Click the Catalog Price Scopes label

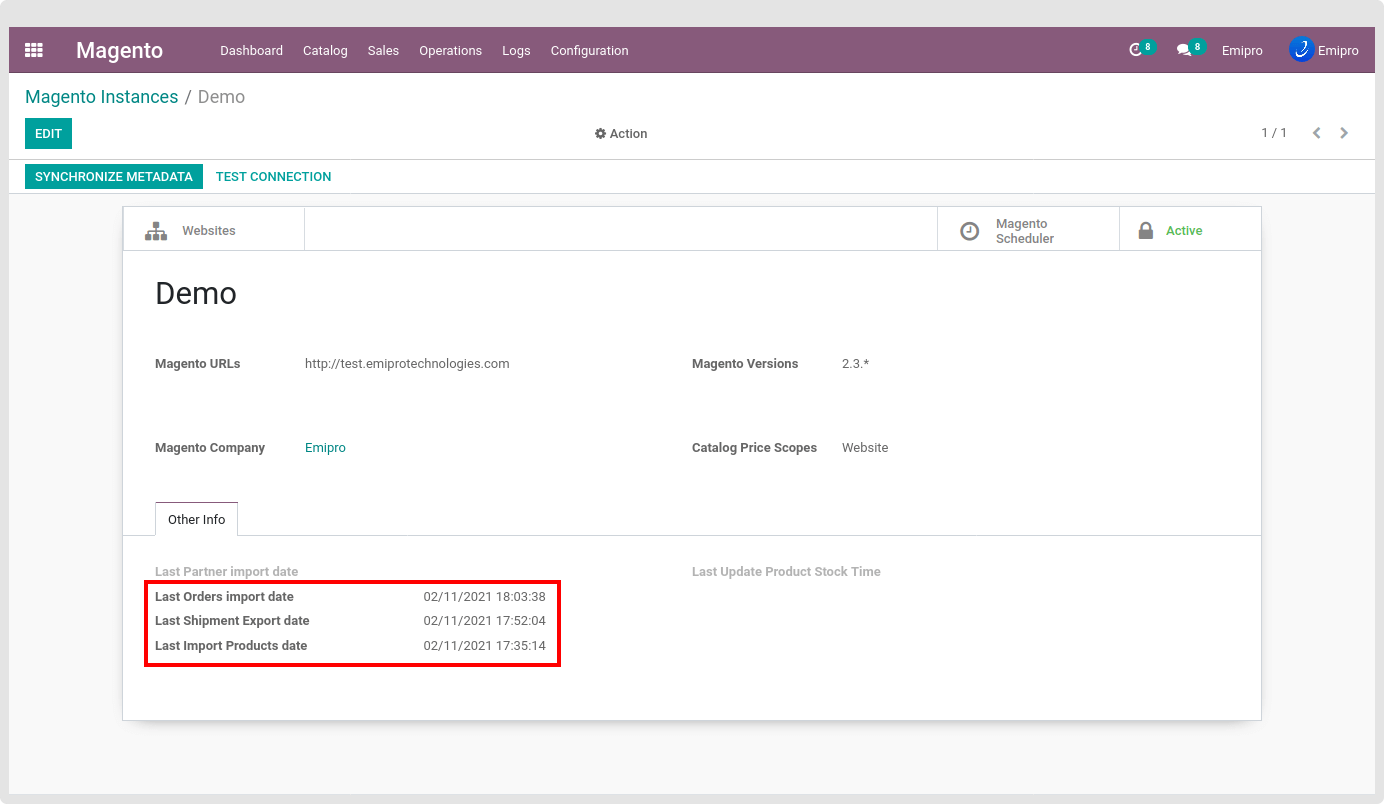tap(754, 448)
